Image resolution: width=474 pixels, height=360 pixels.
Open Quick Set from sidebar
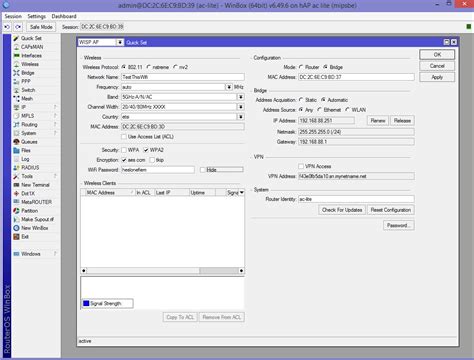coord(31,38)
